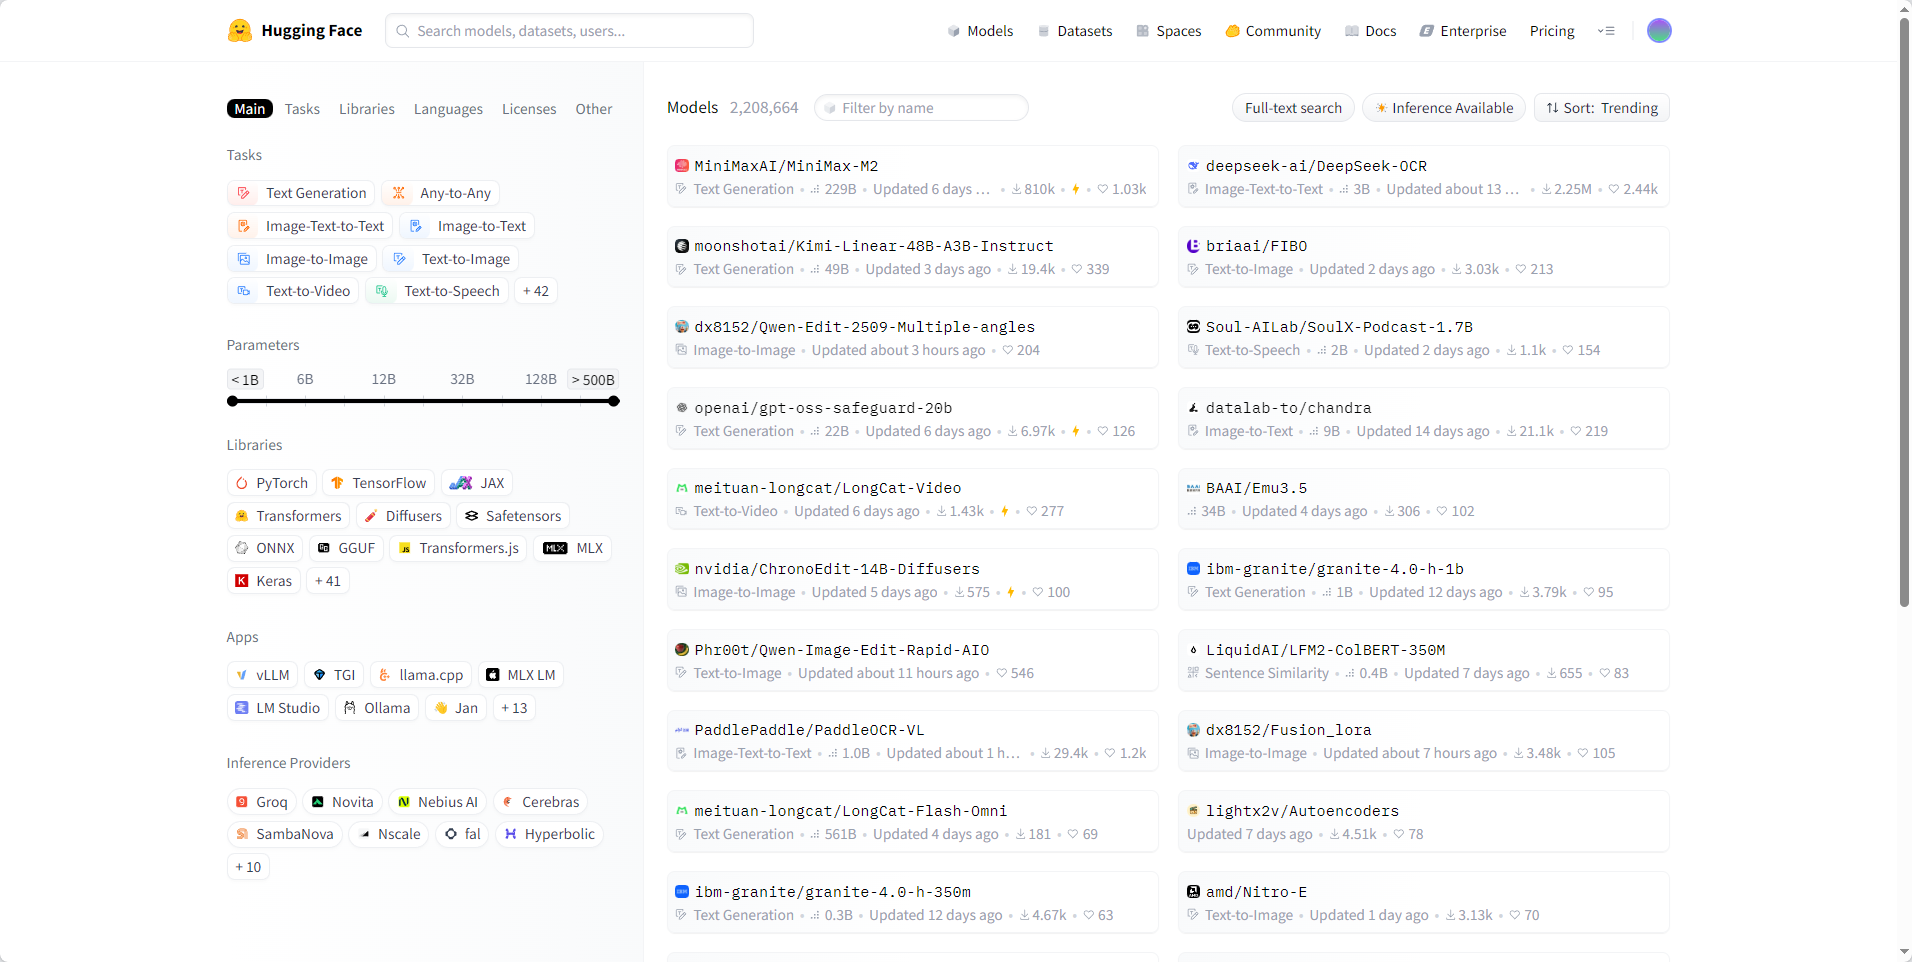The image size is (1912, 962).
Task: Open Datasets in top navigation
Action: (x=1075, y=31)
